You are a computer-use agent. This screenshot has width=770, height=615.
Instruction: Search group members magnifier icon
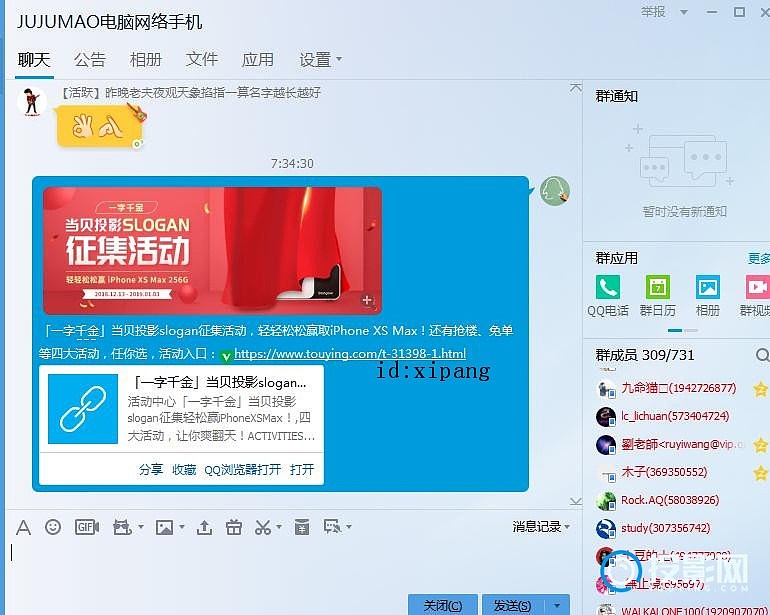pyautogui.click(x=762, y=355)
